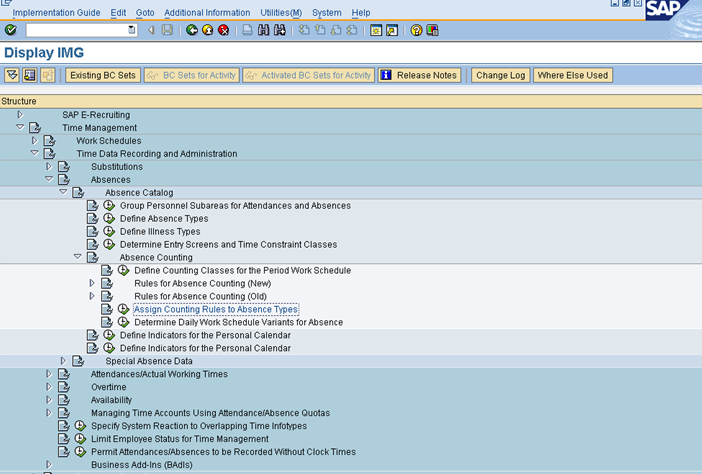This screenshot has width=702, height=474.
Task: Click the yellow Help question mark icon
Action: pos(416,30)
